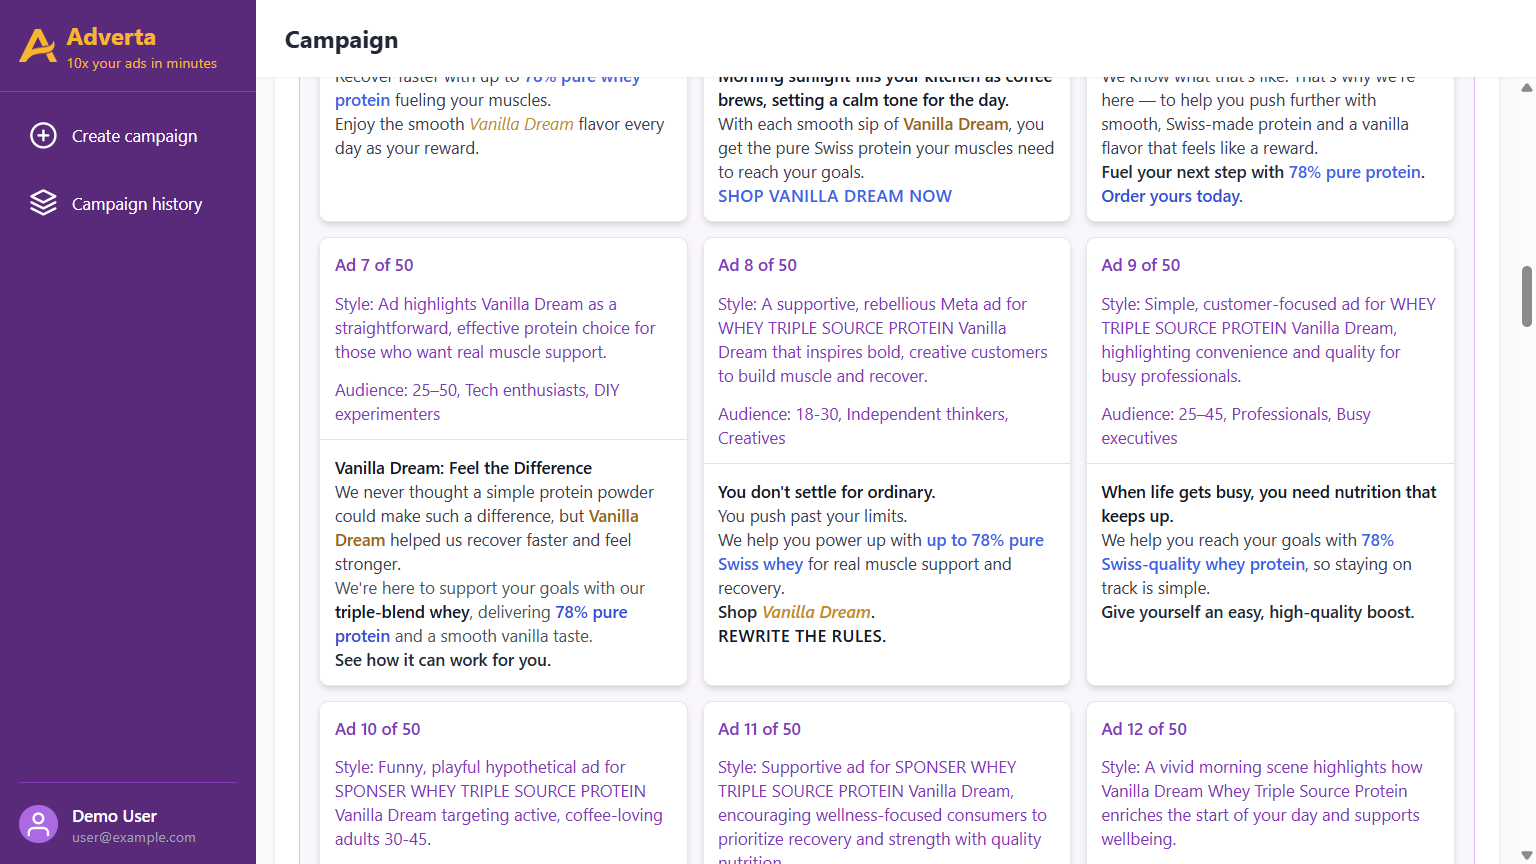Open the 'Ad 12 of 50' card
The height and width of the screenshot is (864, 1536).
(1143, 729)
